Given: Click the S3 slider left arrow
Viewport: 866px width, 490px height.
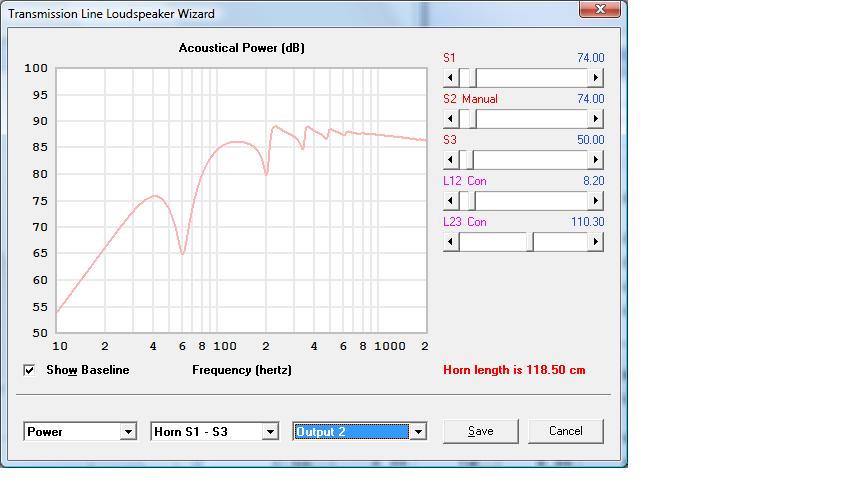Looking at the screenshot, I should tap(451, 160).
